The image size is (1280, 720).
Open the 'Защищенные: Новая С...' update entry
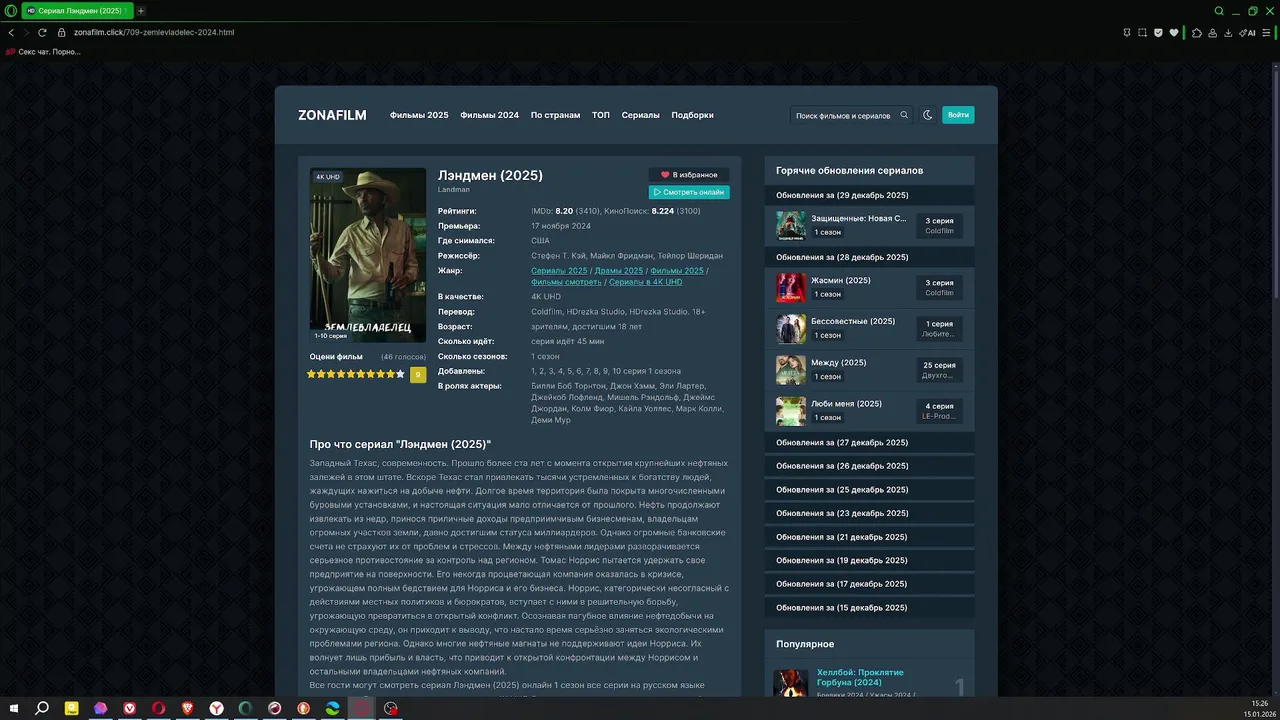point(869,225)
